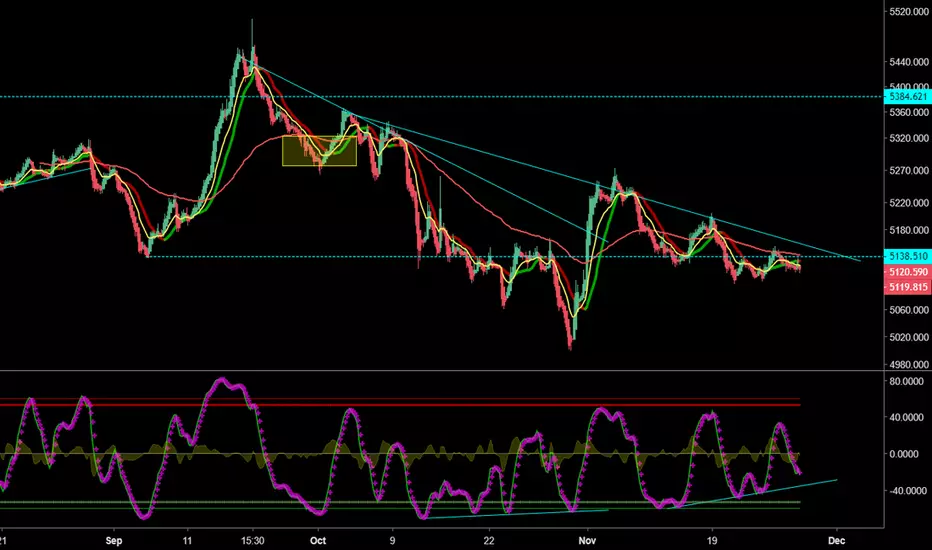Click the 4980.000 price axis value
Screen dimensions: 932x550
click(x=909, y=364)
